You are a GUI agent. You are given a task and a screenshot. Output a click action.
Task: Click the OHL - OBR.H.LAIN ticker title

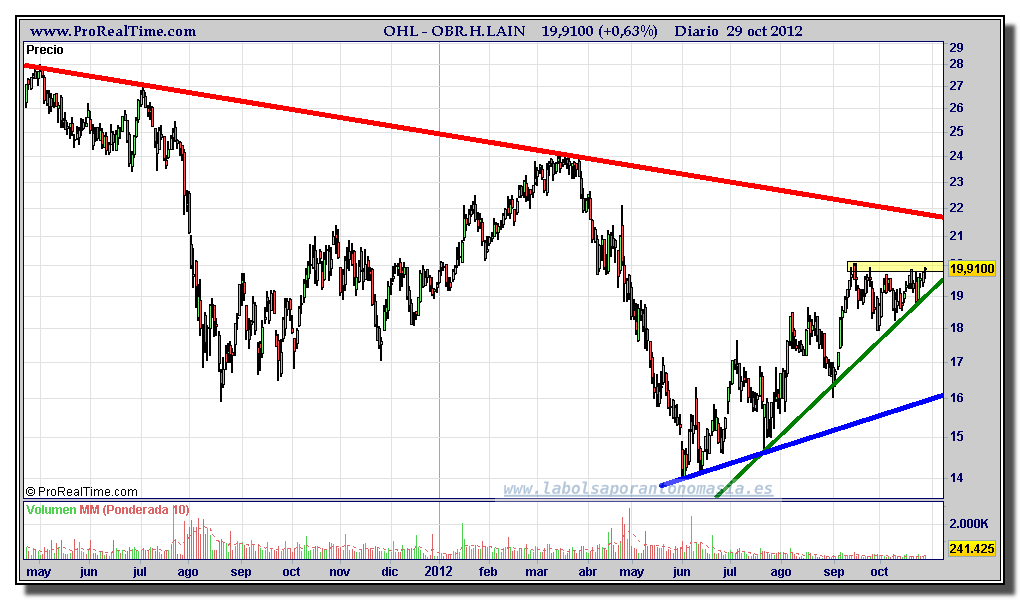click(456, 31)
